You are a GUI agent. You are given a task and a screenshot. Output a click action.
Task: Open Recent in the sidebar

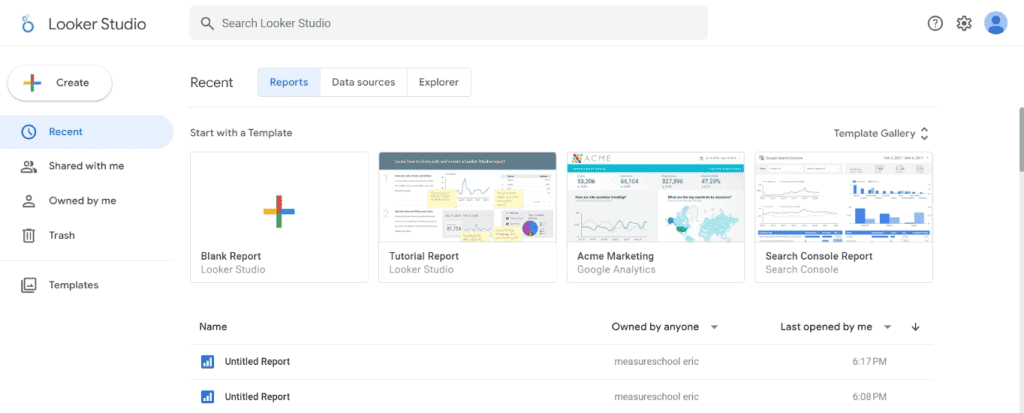coord(86,132)
